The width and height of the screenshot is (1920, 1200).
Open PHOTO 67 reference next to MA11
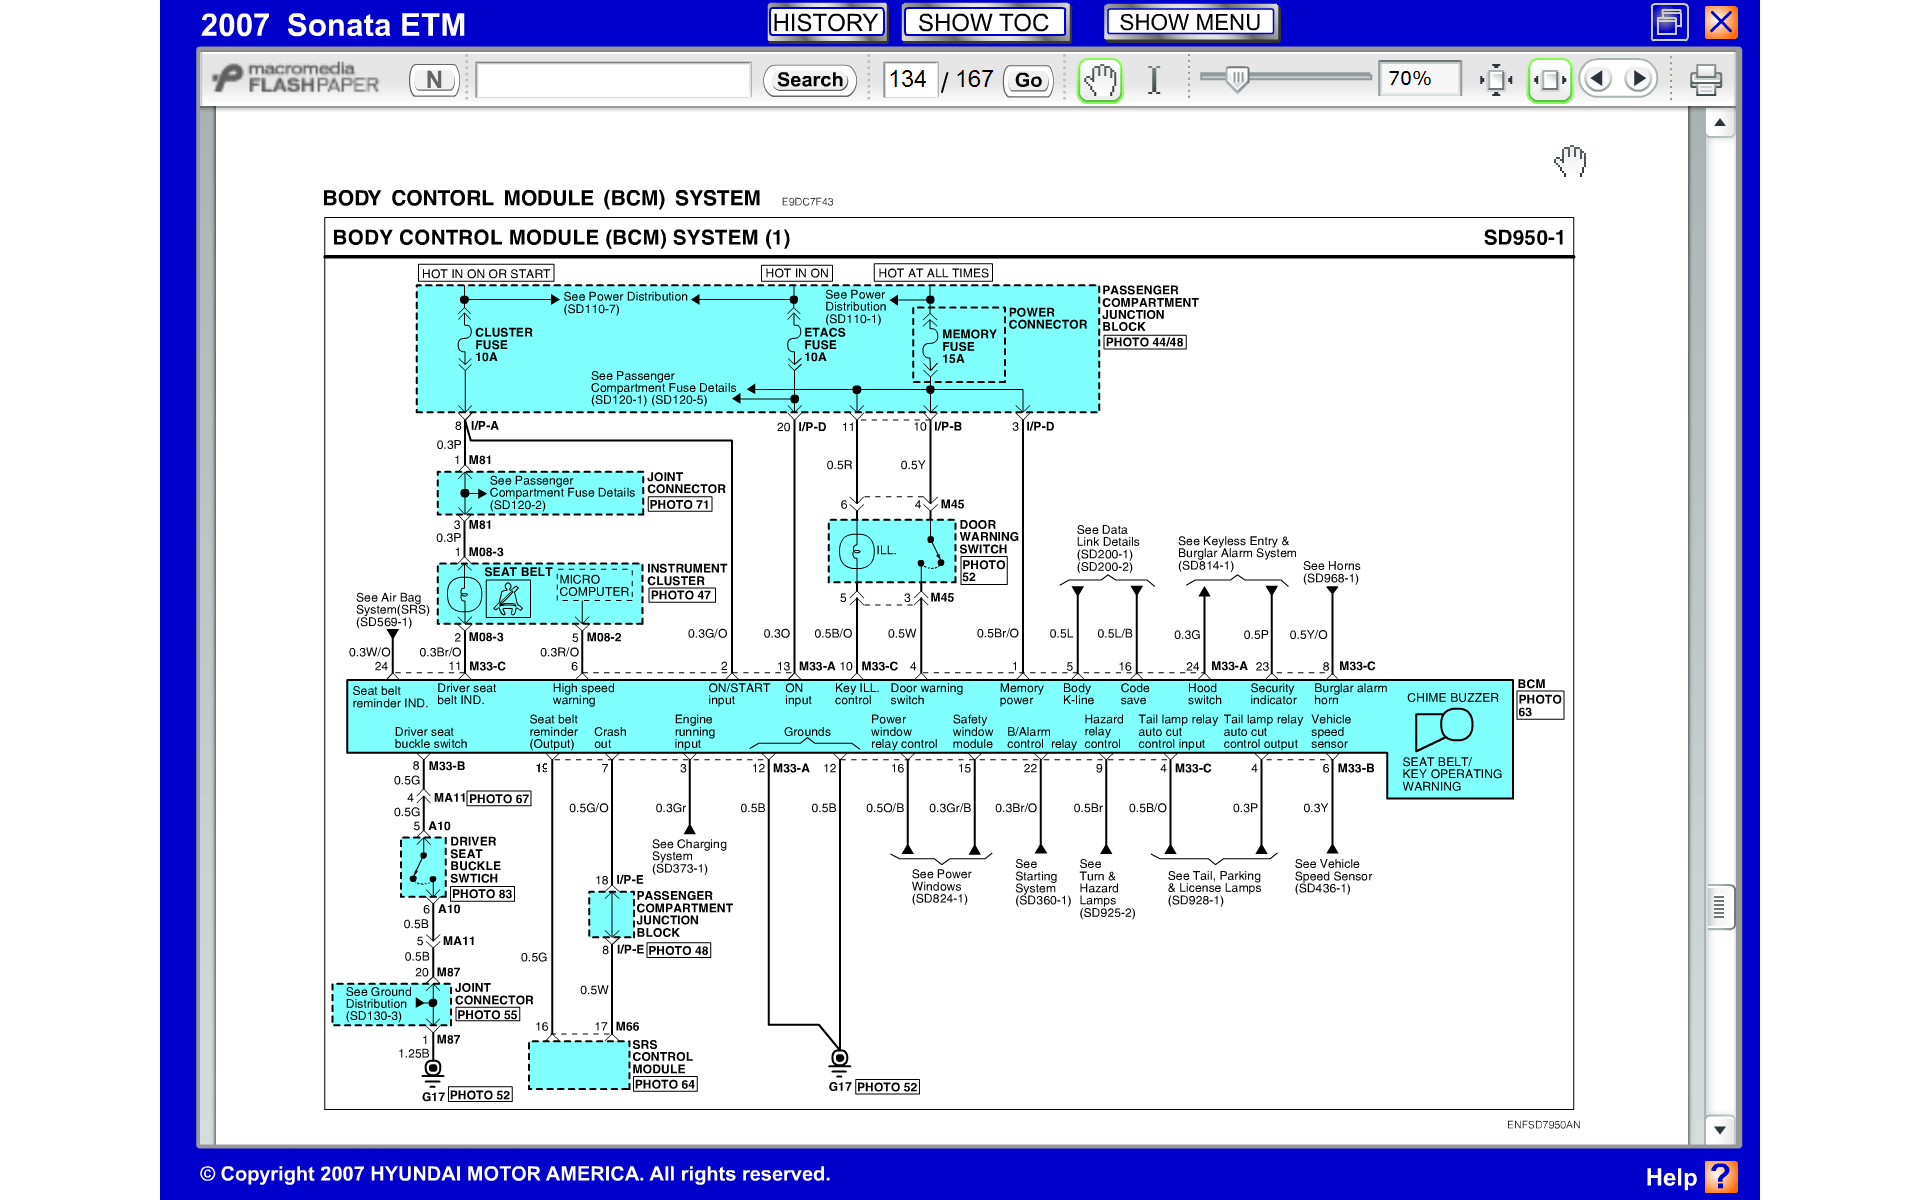click(499, 799)
